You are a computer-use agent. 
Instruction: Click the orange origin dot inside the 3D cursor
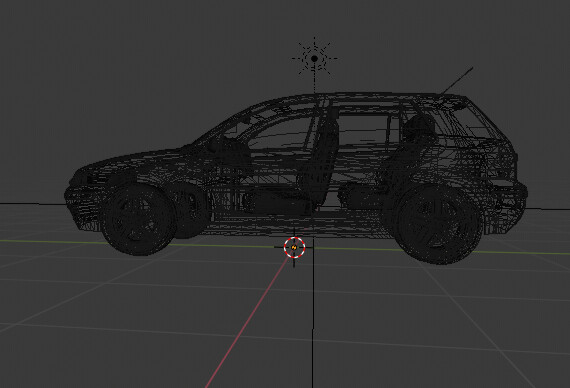pos(294,247)
